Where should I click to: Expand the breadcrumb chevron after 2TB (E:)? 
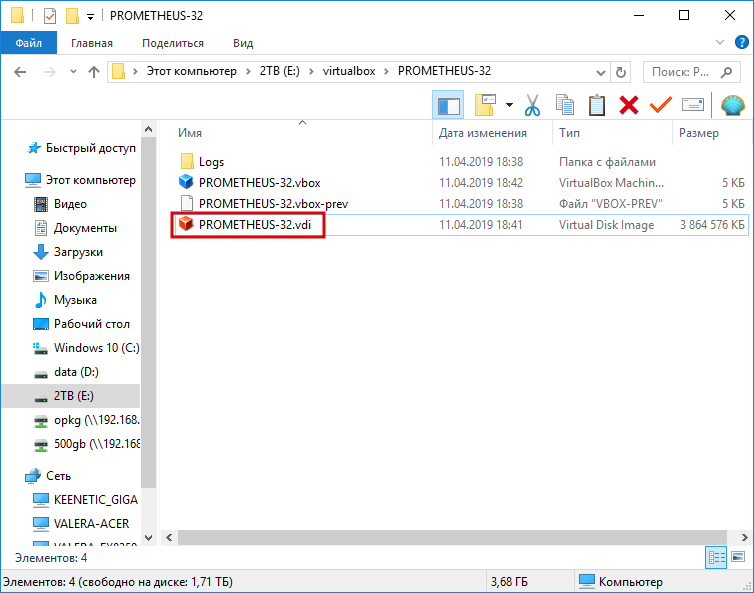click(x=311, y=71)
